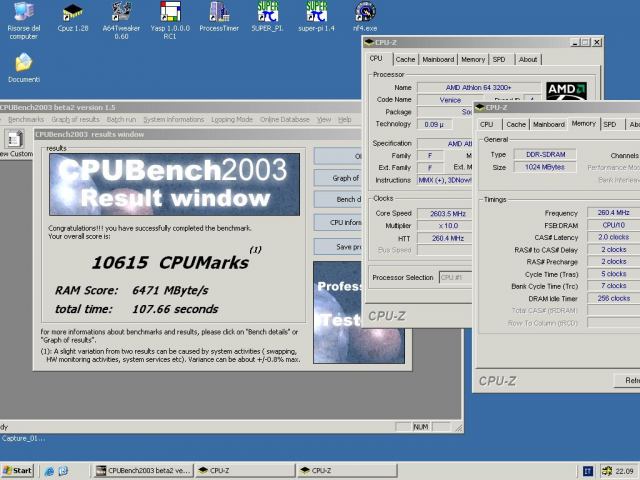The image size is (640, 480).
Task: Select the CPU tab in front CPU-Z window
Action: click(487, 124)
